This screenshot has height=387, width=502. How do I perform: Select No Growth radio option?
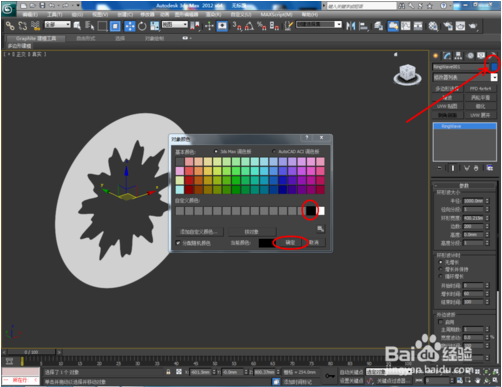441,262
